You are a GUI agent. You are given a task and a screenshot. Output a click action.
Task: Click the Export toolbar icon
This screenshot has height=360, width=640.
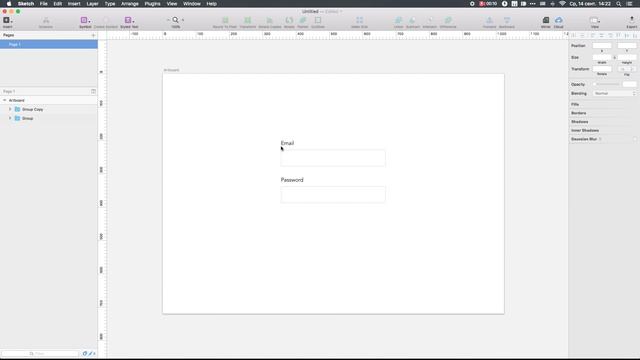(x=632, y=20)
